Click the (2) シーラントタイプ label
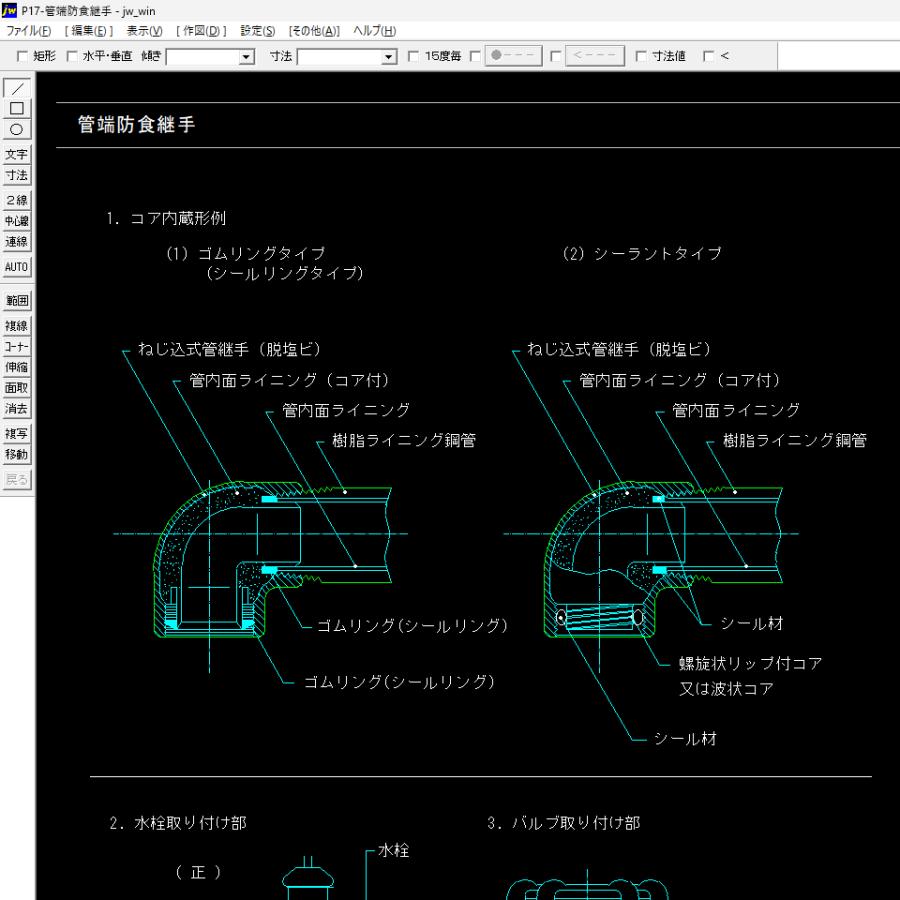The width and height of the screenshot is (900, 900). (642, 254)
